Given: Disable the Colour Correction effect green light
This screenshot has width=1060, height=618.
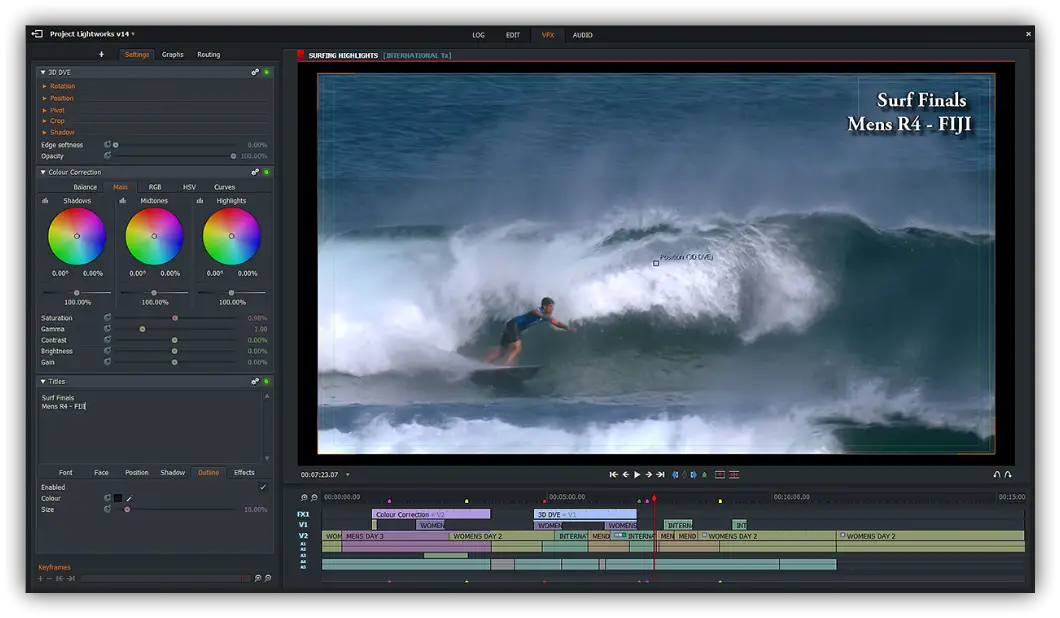Looking at the screenshot, I should [x=266, y=172].
